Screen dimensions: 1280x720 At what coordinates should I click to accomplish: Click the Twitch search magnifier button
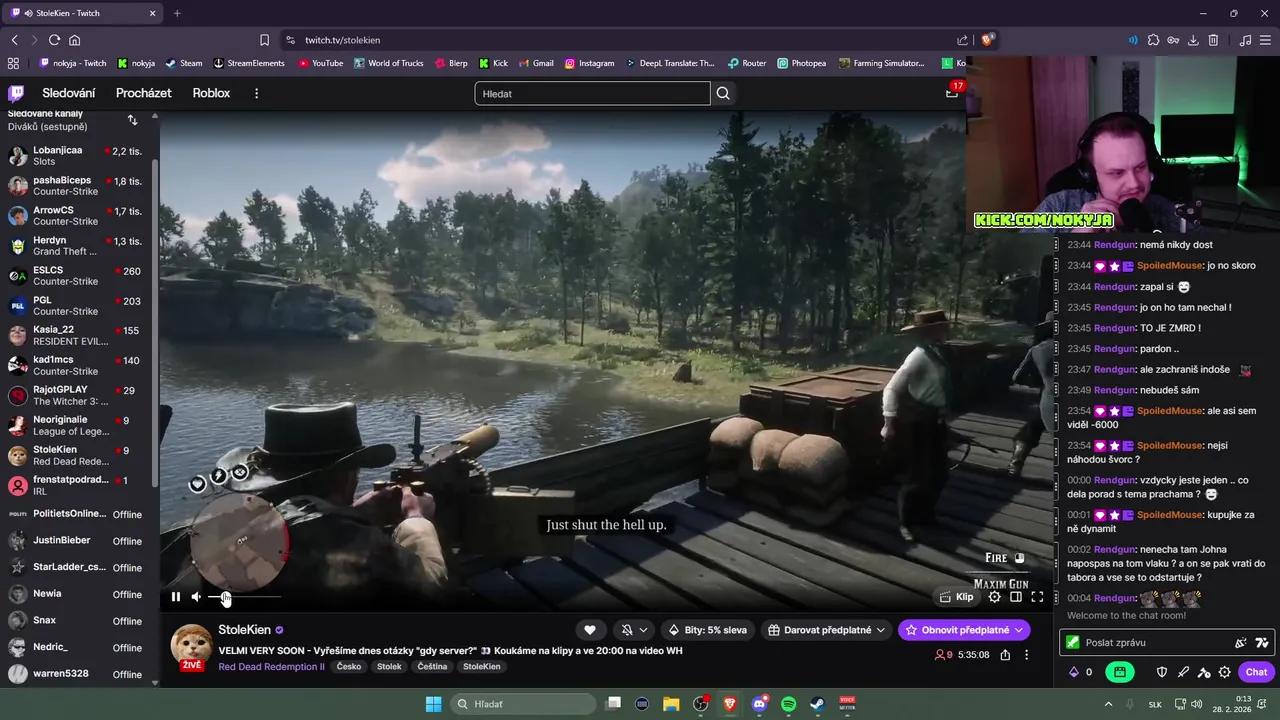(x=723, y=93)
